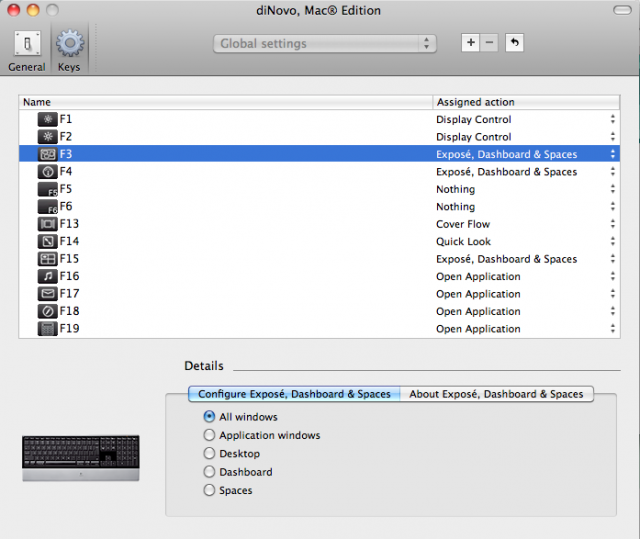Click the F15 Spaces key icon
Screen dimensions: 640x539
tap(47, 259)
